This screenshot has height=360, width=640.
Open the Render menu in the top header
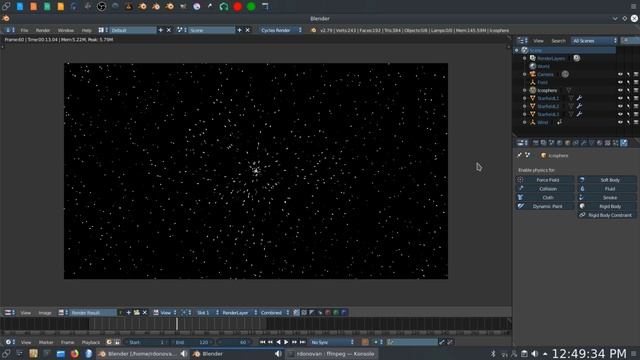[x=43, y=30]
